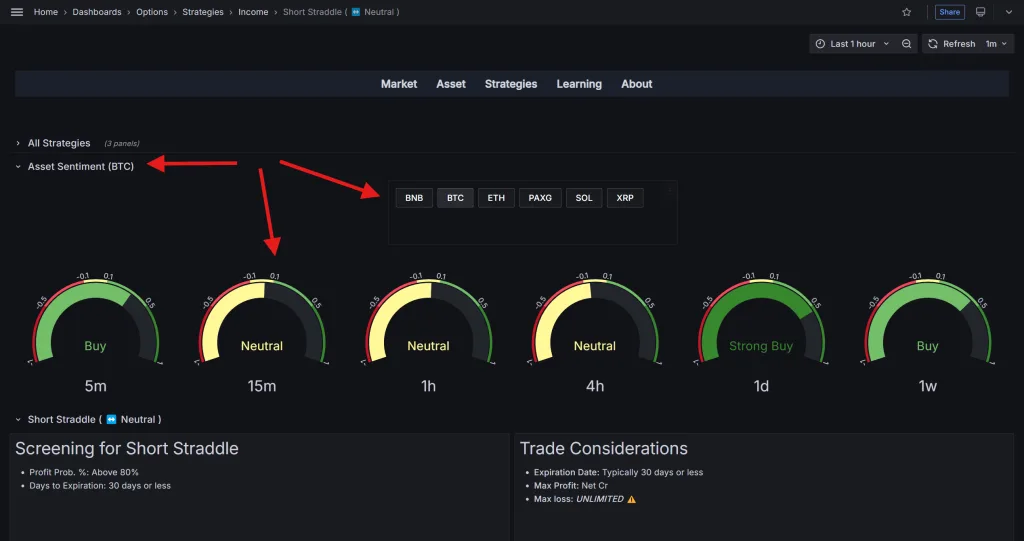The height and width of the screenshot is (541, 1024).
Task: Toggle kiosk view monitor icon
Action: [x=980, y=12]
